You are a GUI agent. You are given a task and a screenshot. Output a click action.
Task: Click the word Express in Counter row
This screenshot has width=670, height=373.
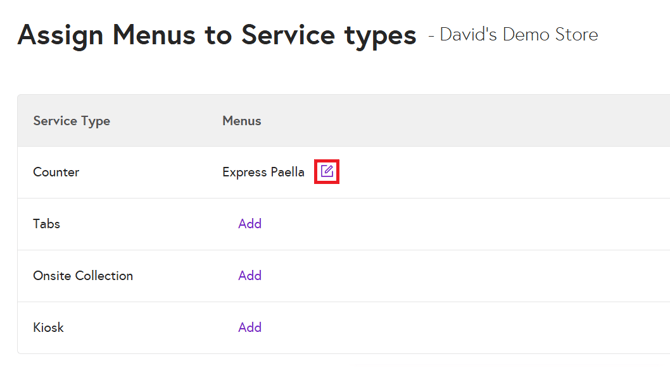coord(244,172)
